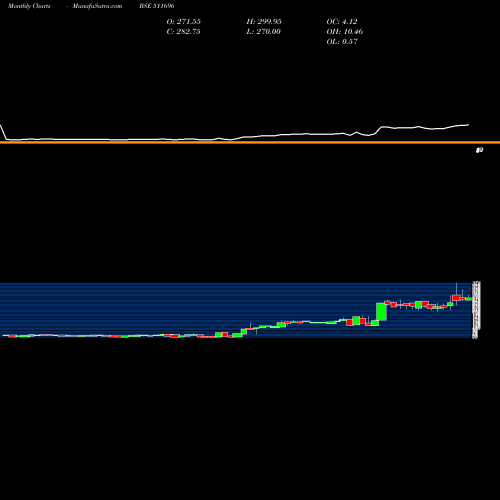This screenshot has height=500, width=500.
Task: Click the latest candlestick at the chart's right end
Action: pyautogui.click(x=469, y=299)
